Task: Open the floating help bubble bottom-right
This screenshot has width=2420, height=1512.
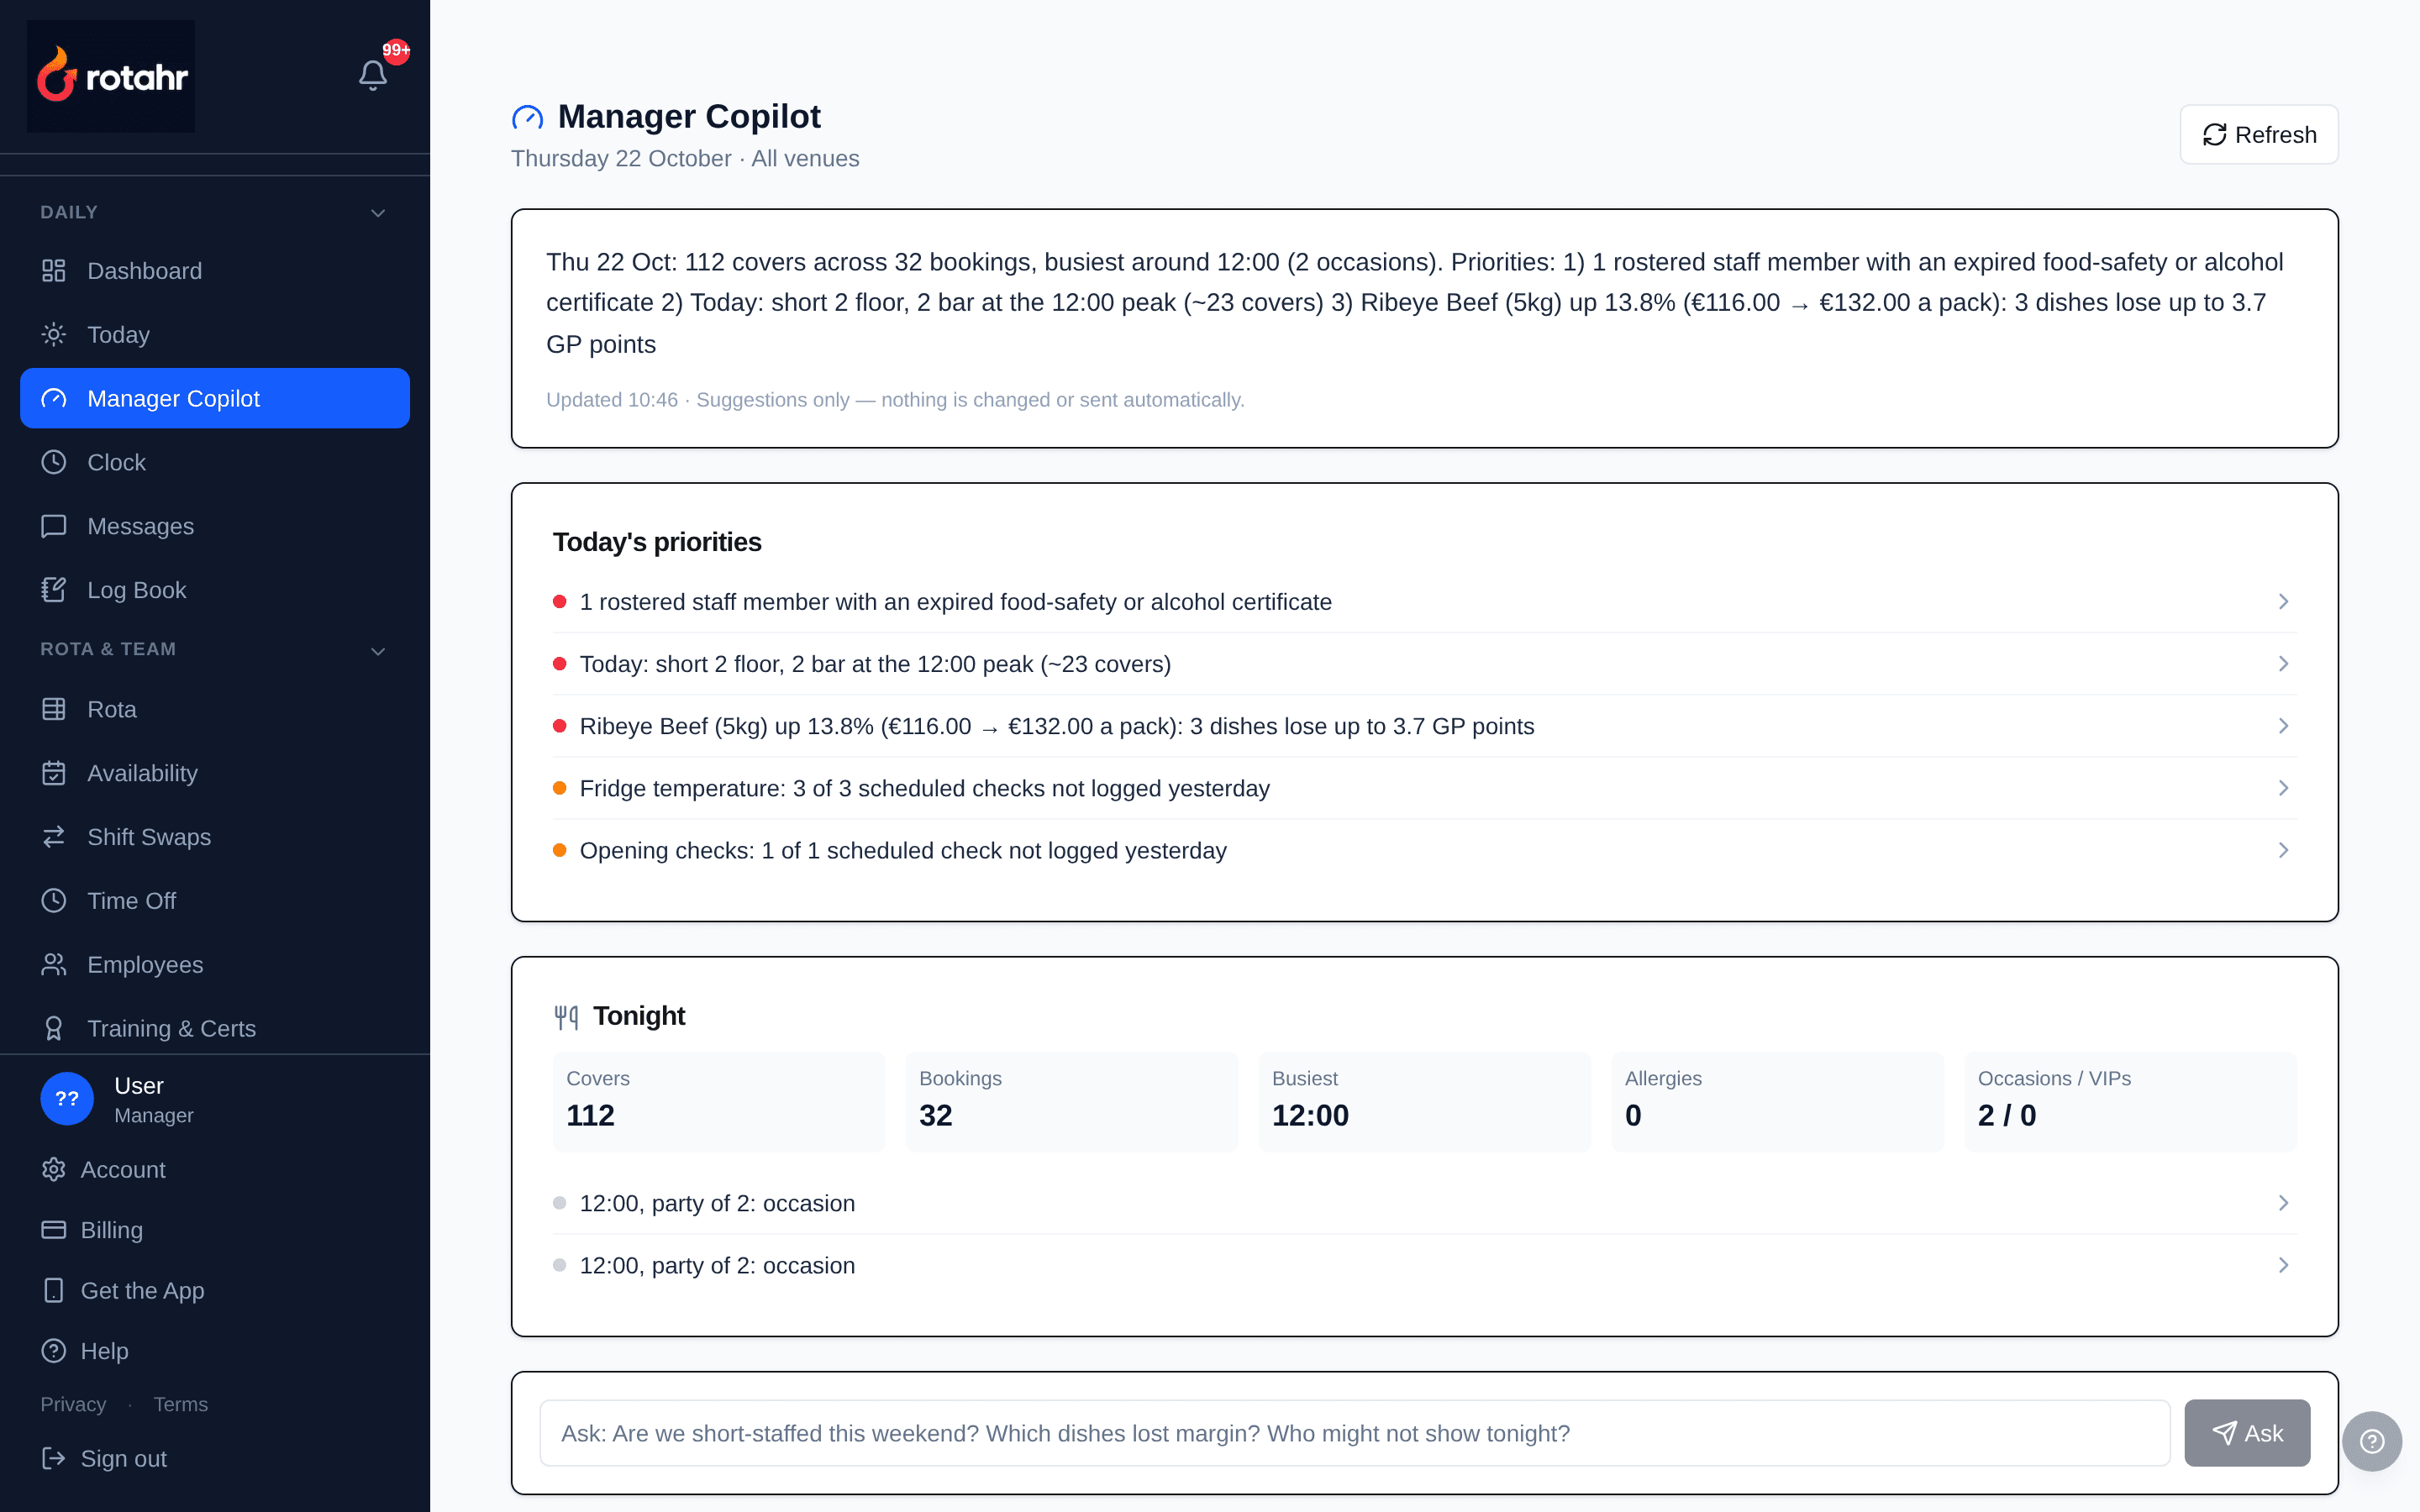Action: click(2372, 1441)
